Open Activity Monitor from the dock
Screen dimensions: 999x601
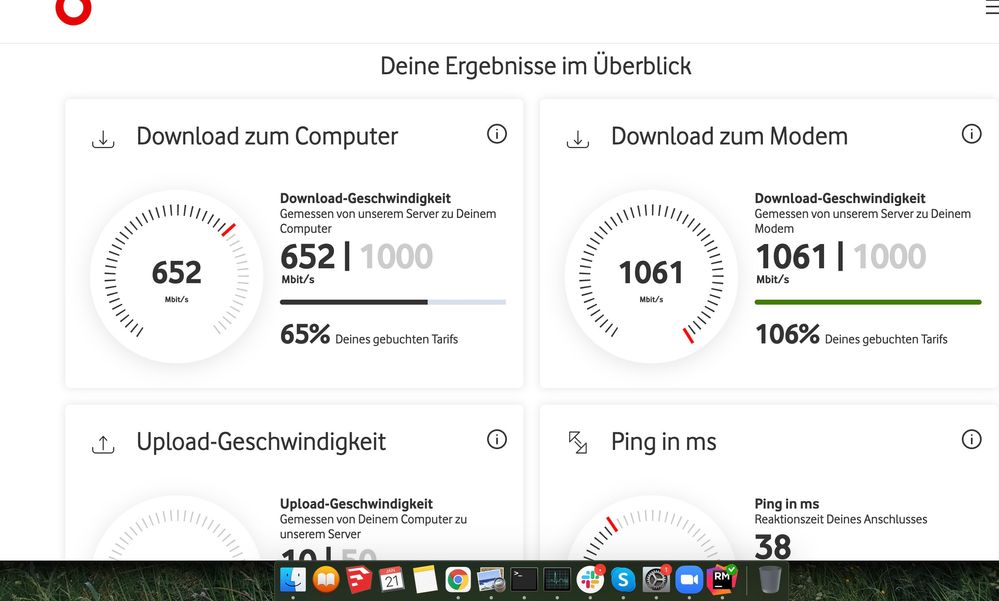[x=557, y=579]
